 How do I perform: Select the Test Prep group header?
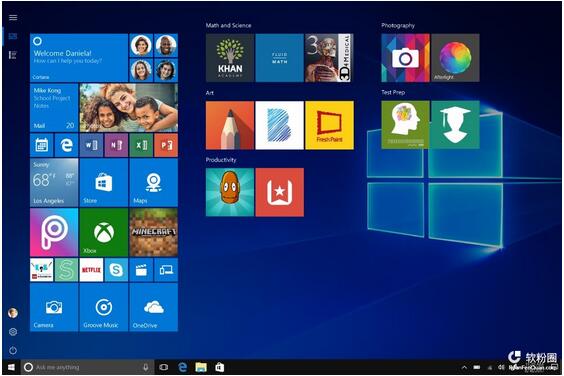(x=393, y=92)
